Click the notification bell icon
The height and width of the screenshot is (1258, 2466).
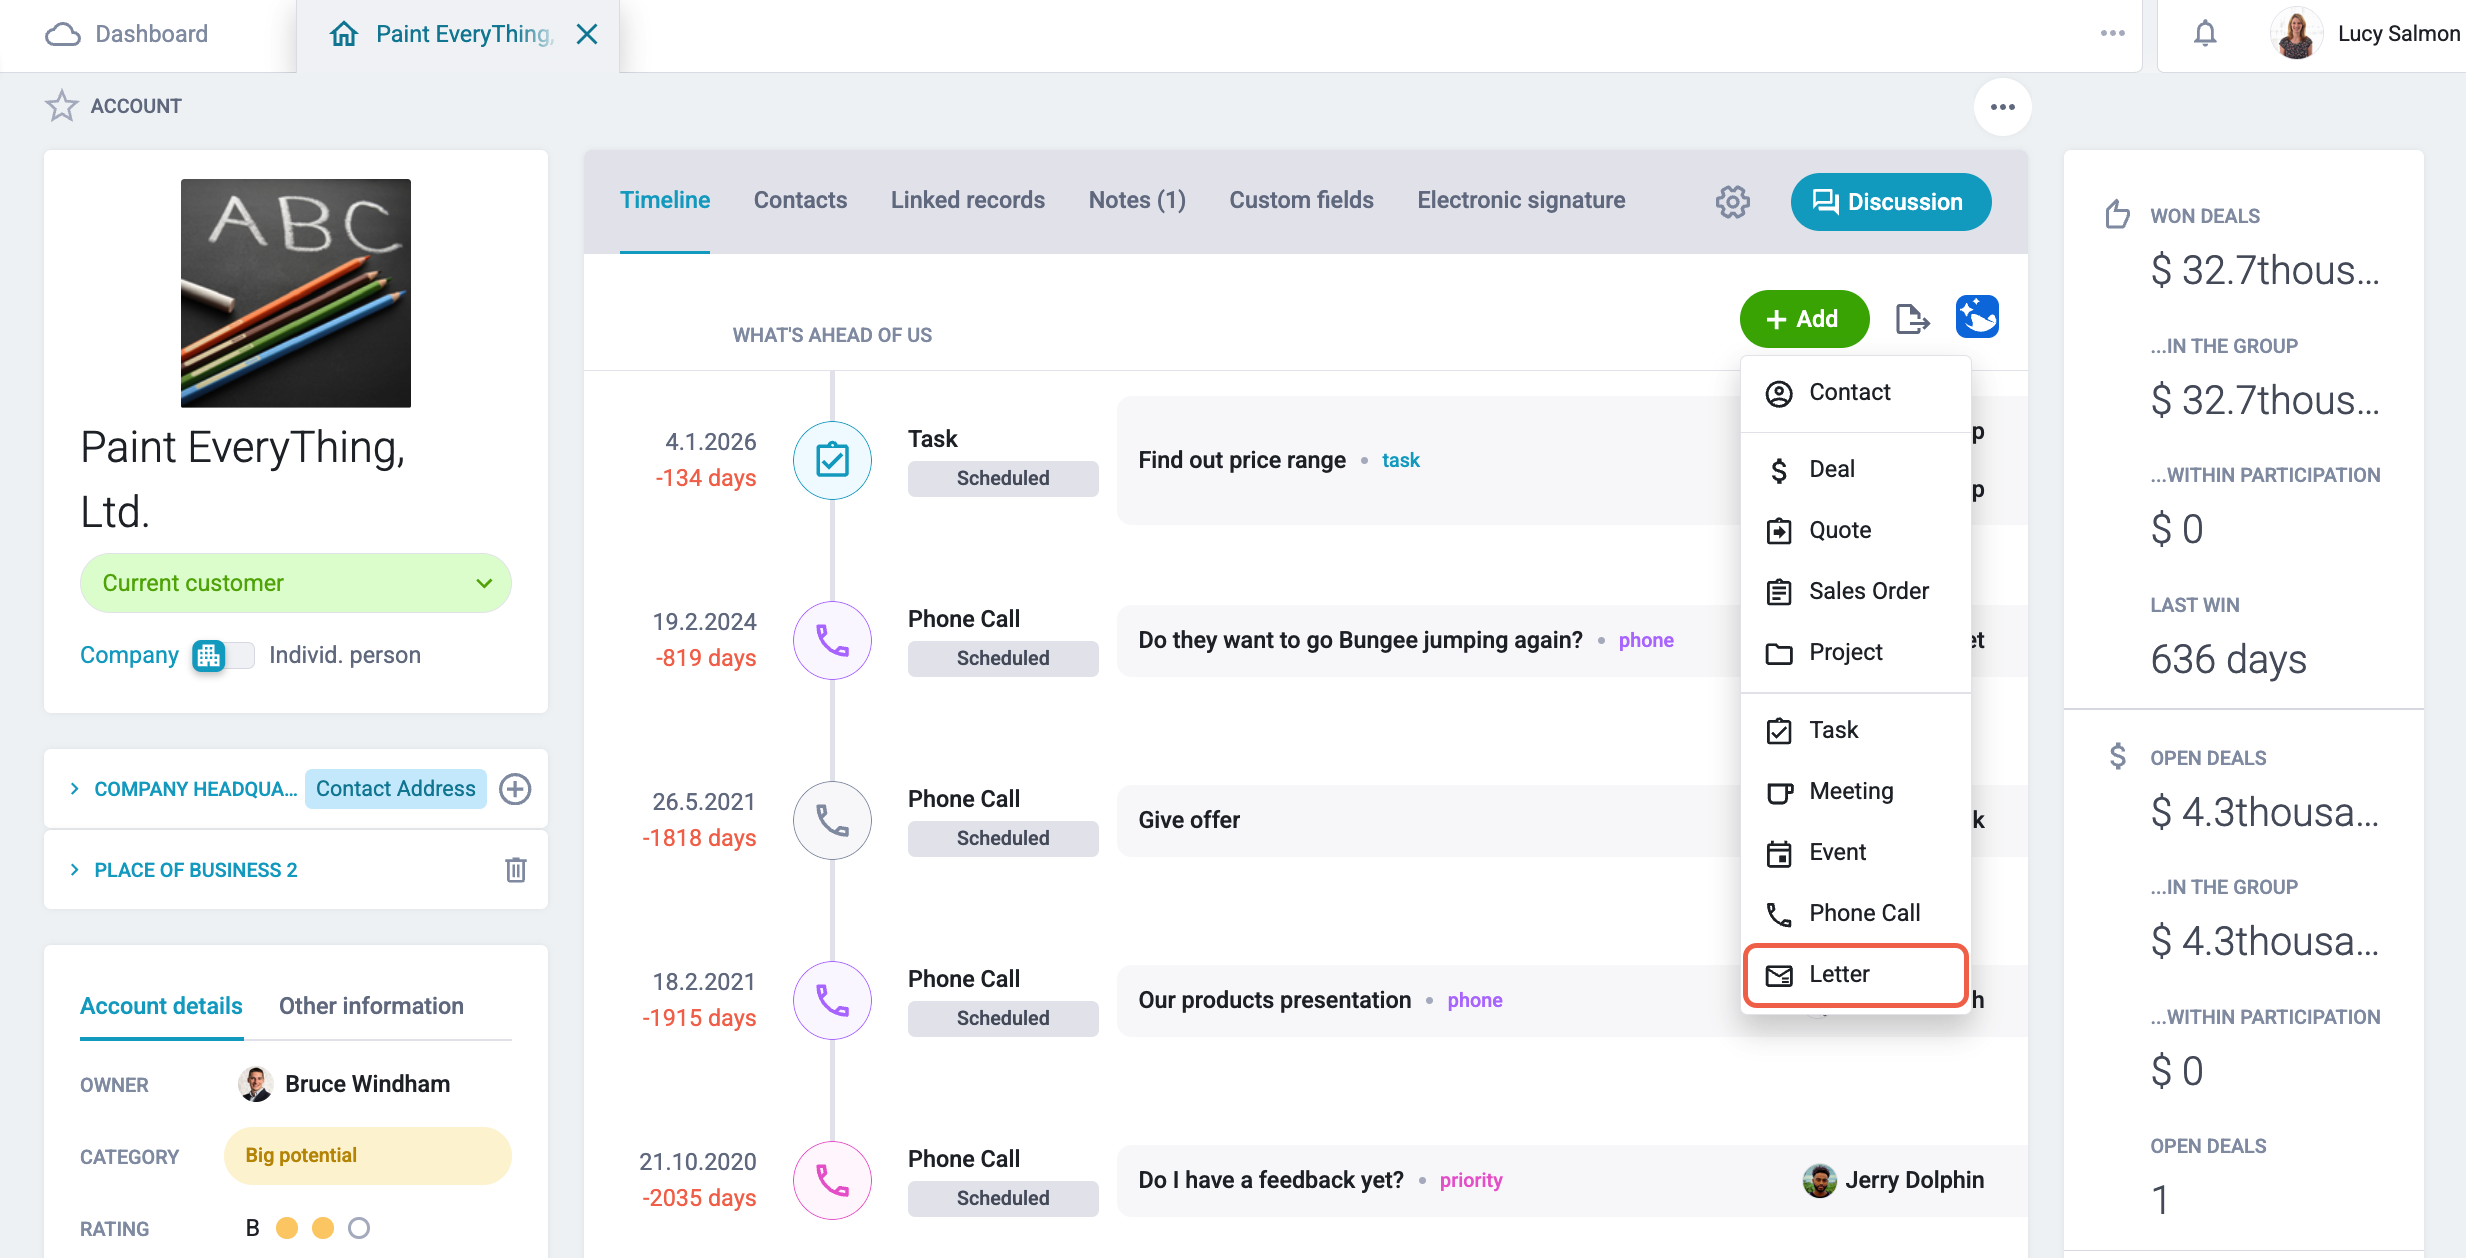click(2204, 34)
